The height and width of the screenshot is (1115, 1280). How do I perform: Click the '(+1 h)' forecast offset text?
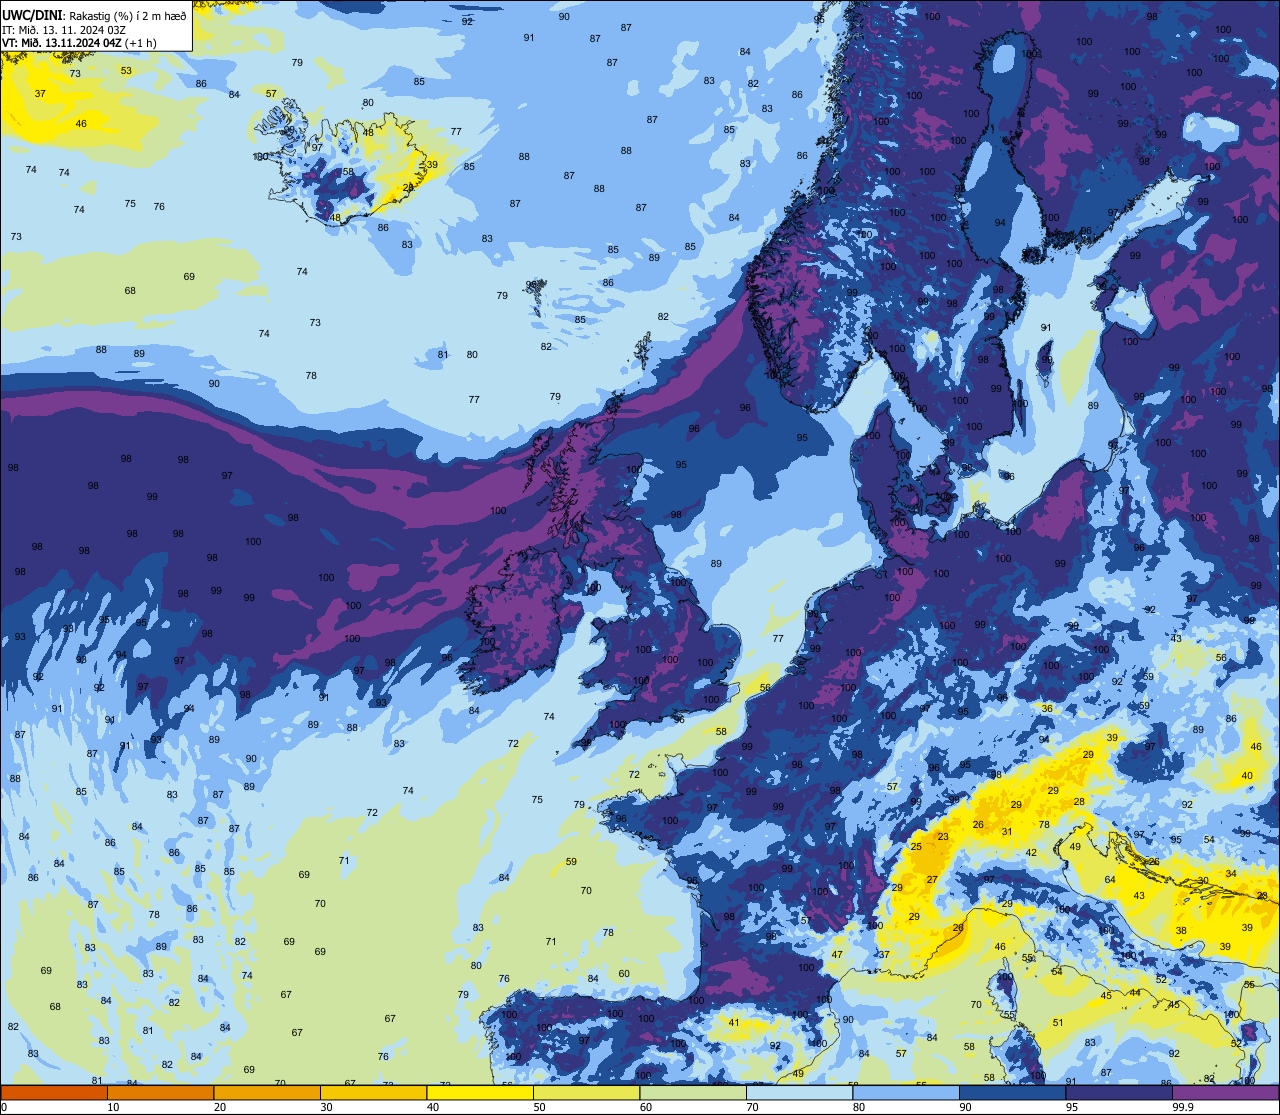pos(140,43)
